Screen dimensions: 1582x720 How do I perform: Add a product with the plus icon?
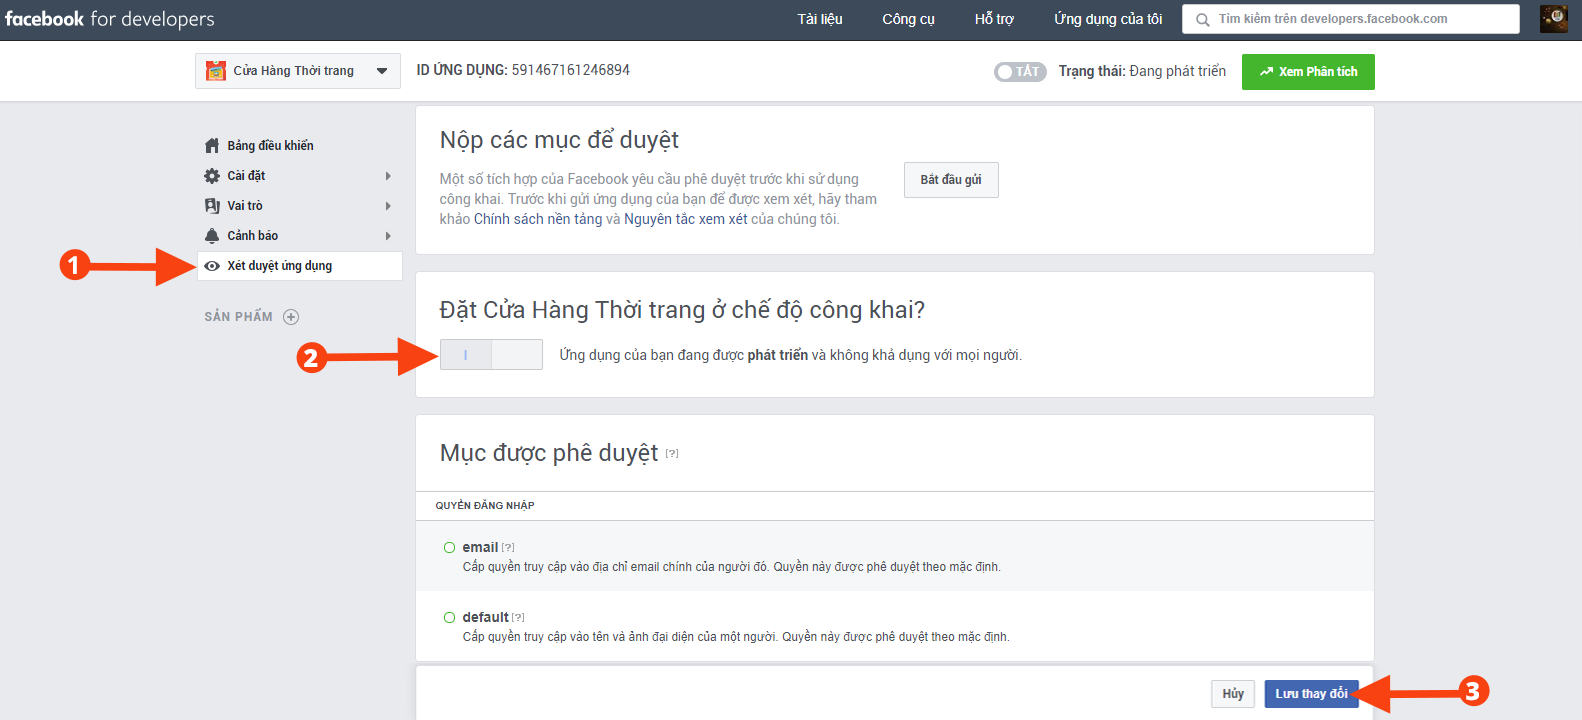pos(291,317)
